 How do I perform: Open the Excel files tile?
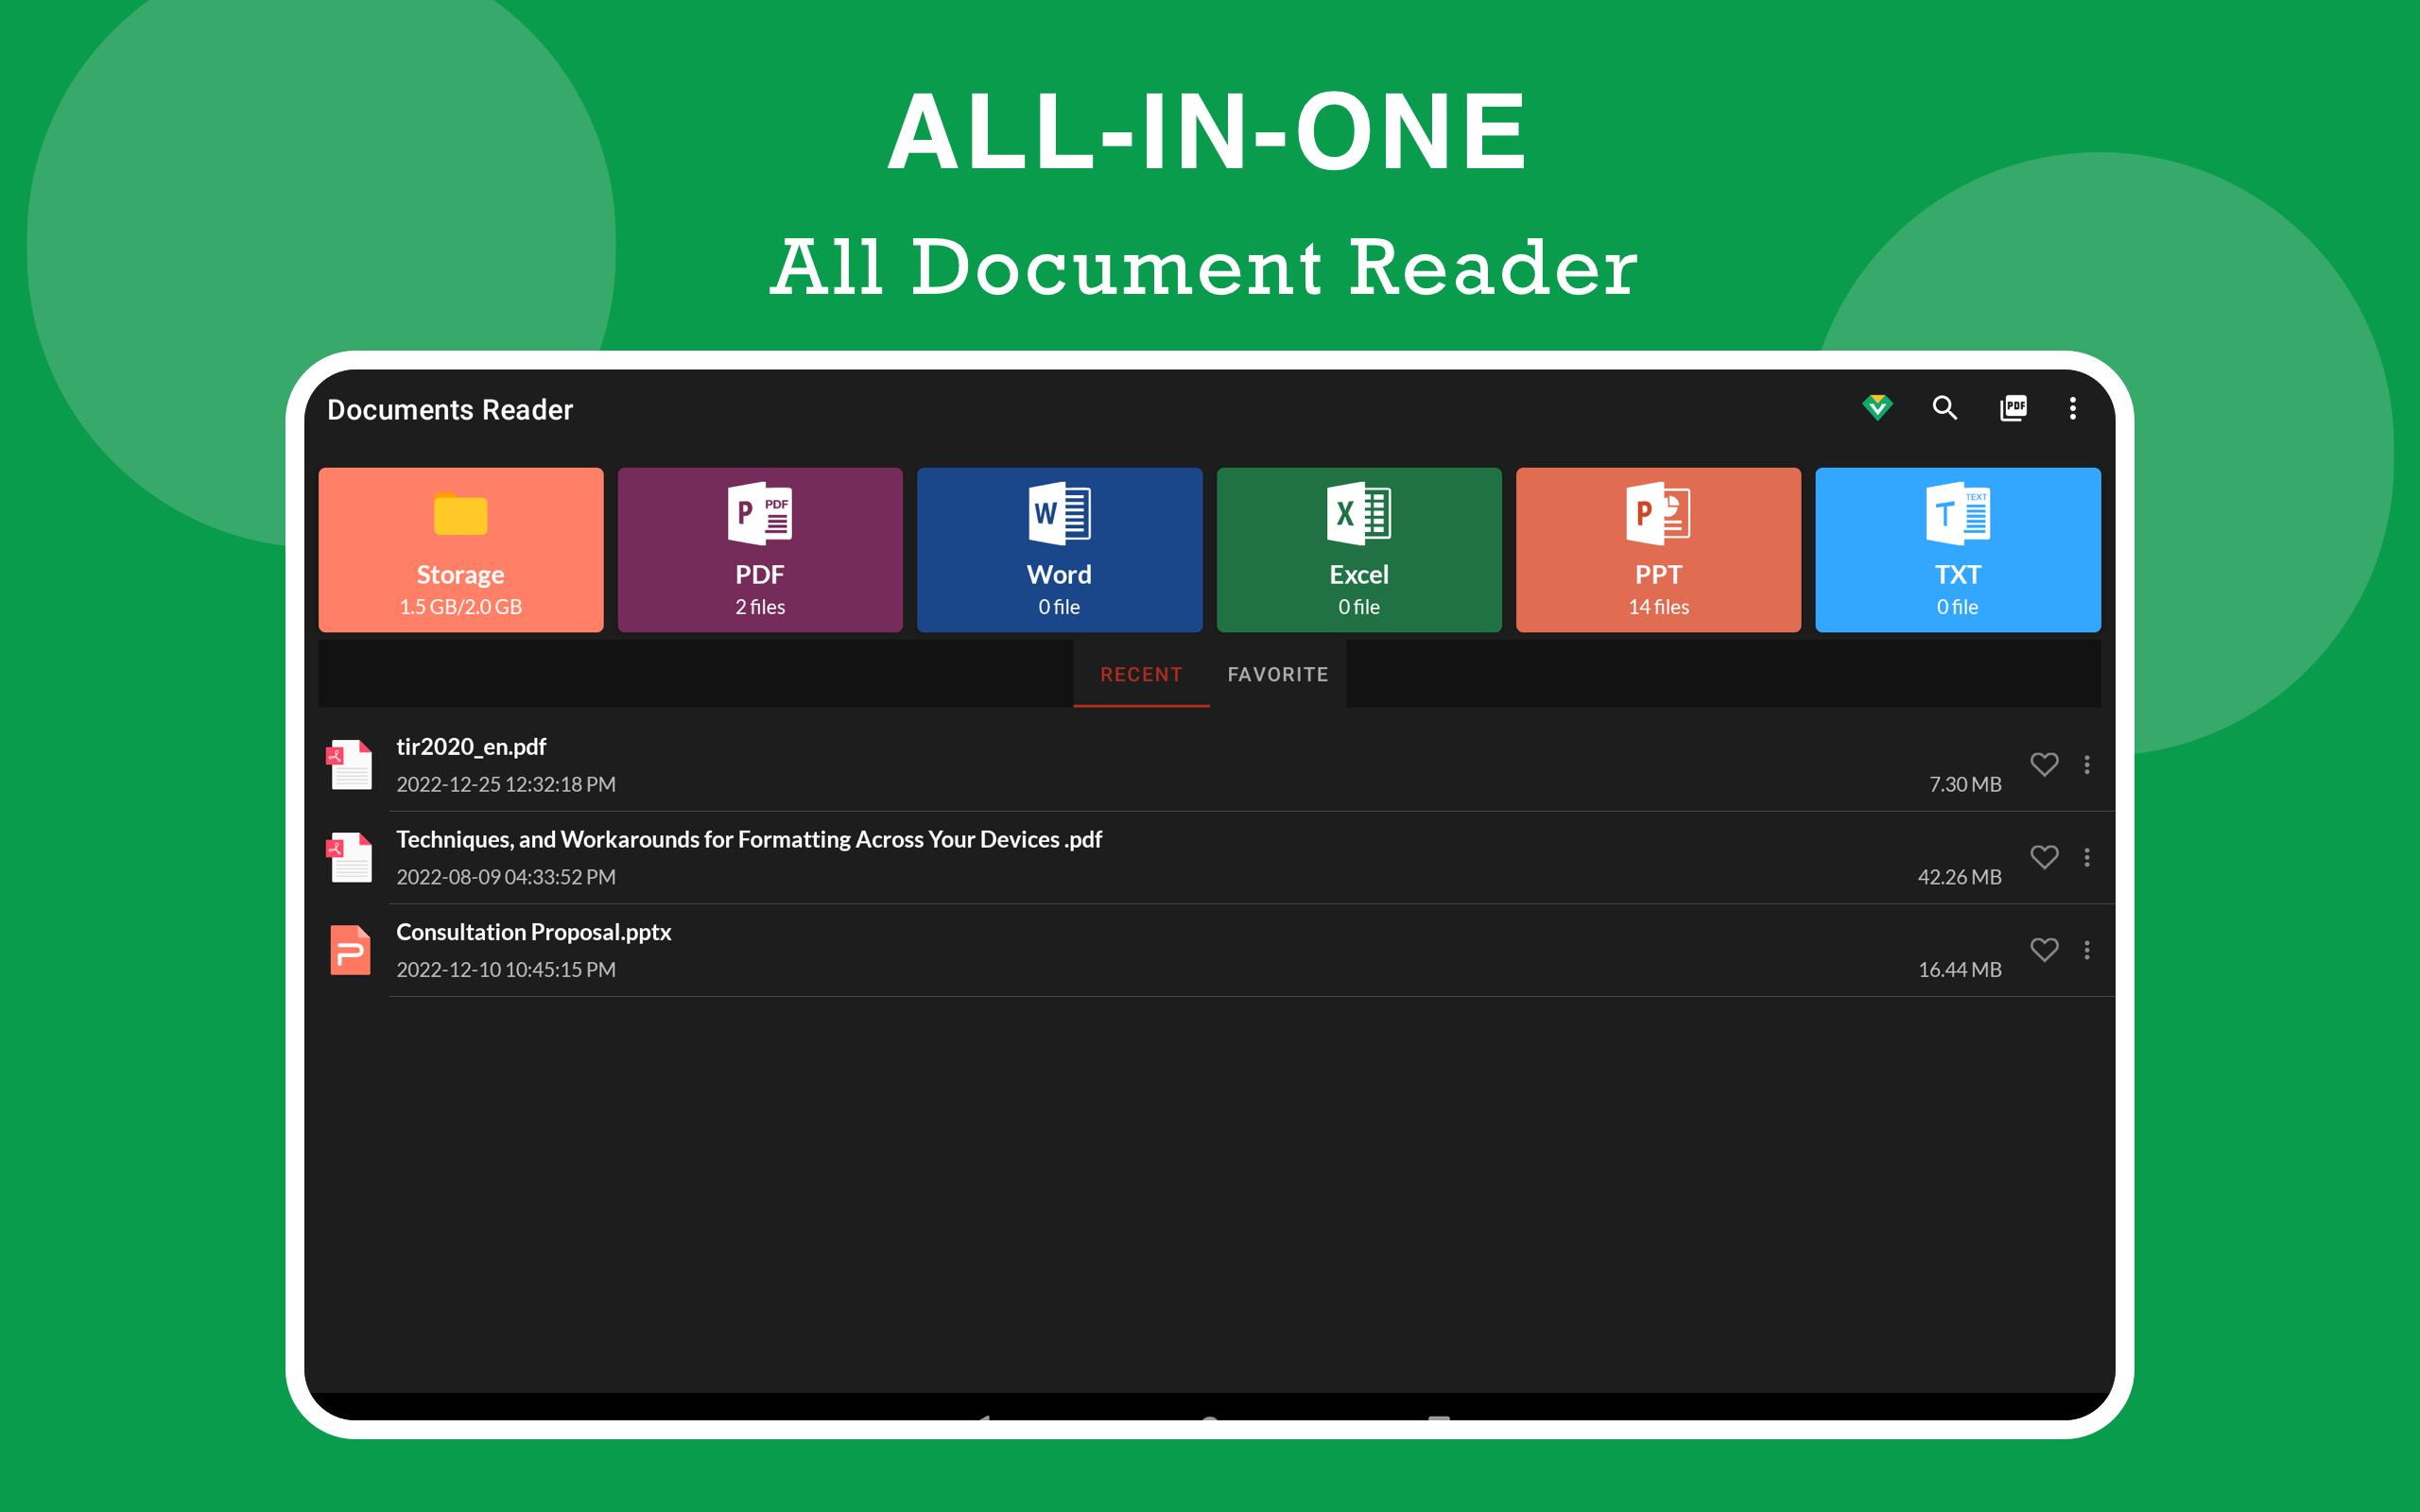click(1359, 549)
